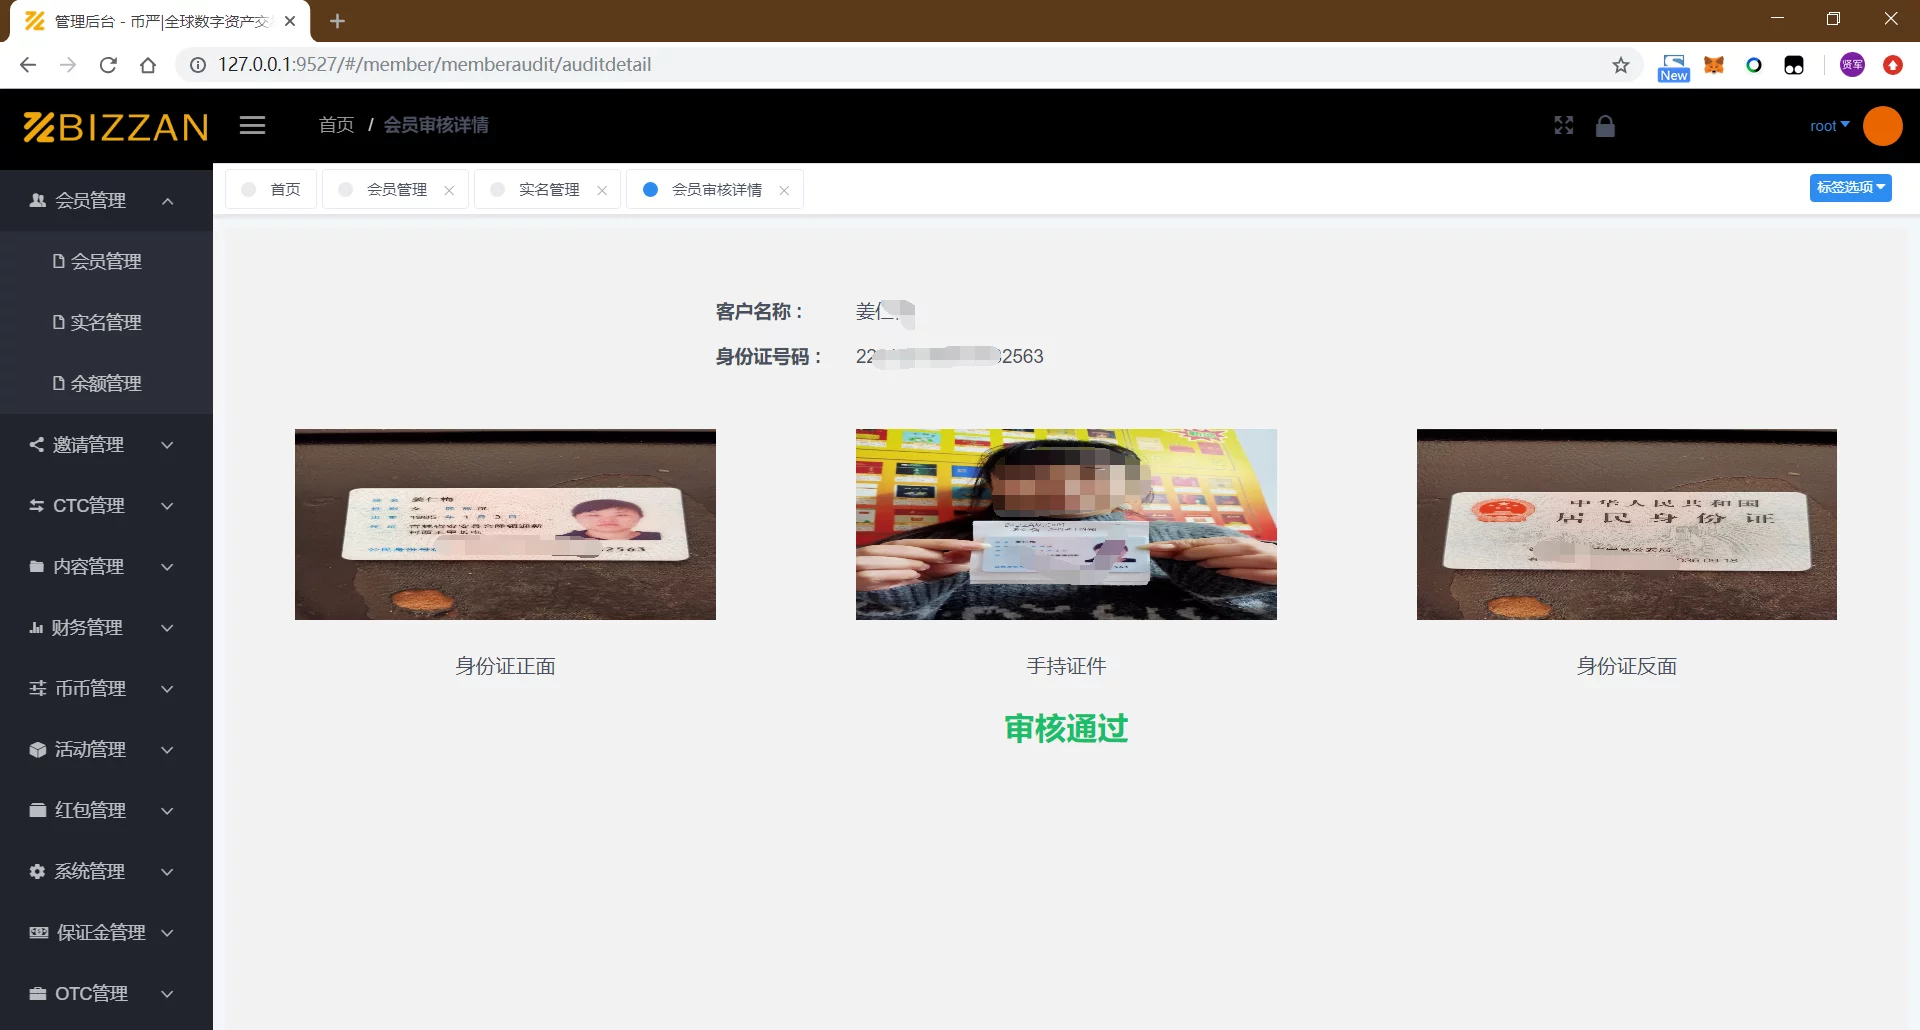Click the 邀请管理 share icon
The width and height of the screenshot is (1920, 1030).
(x=35, y=444)
